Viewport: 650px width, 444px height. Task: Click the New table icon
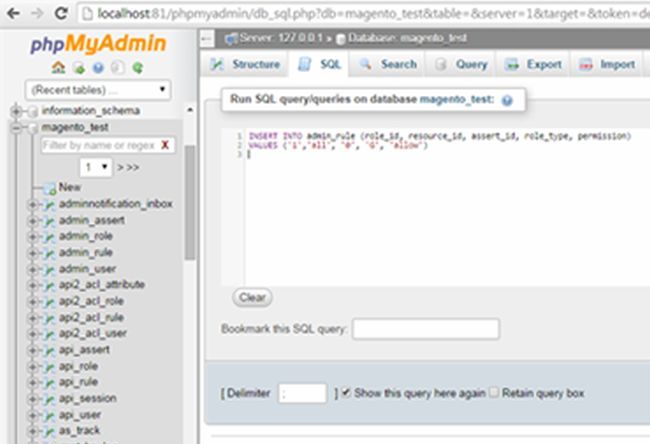(50, 188)
